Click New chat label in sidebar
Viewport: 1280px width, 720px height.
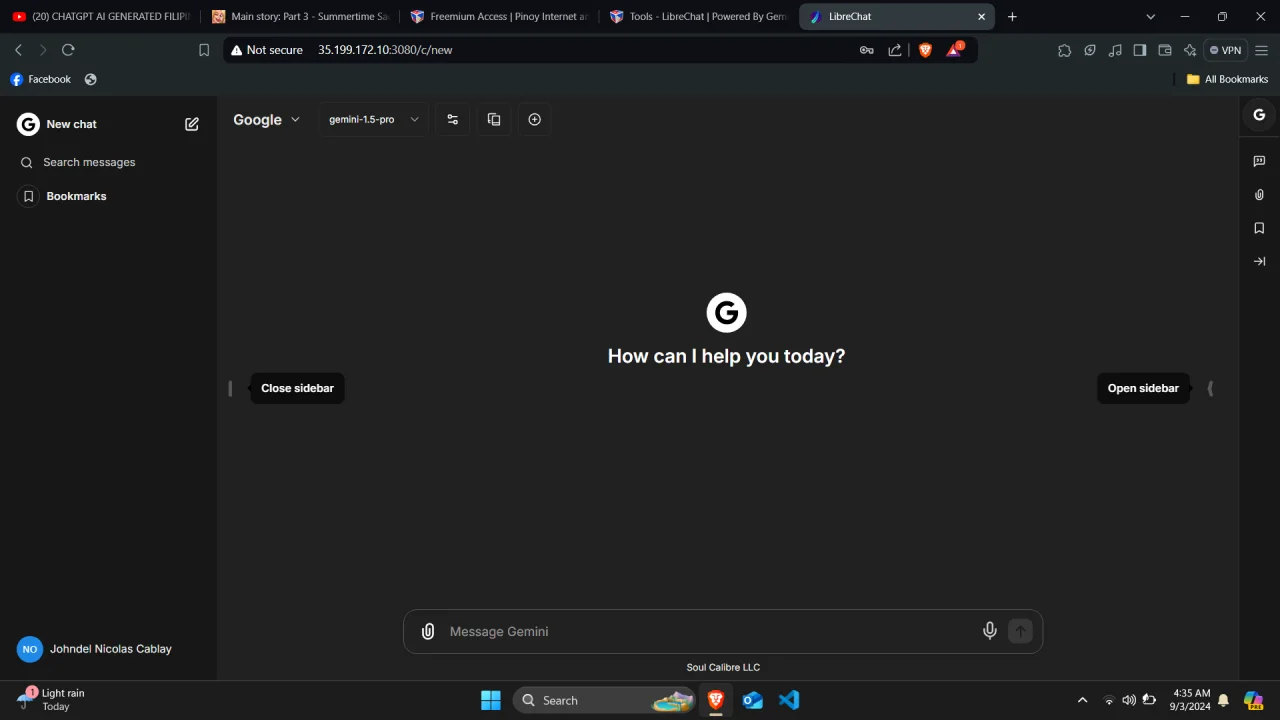(72, 124)
